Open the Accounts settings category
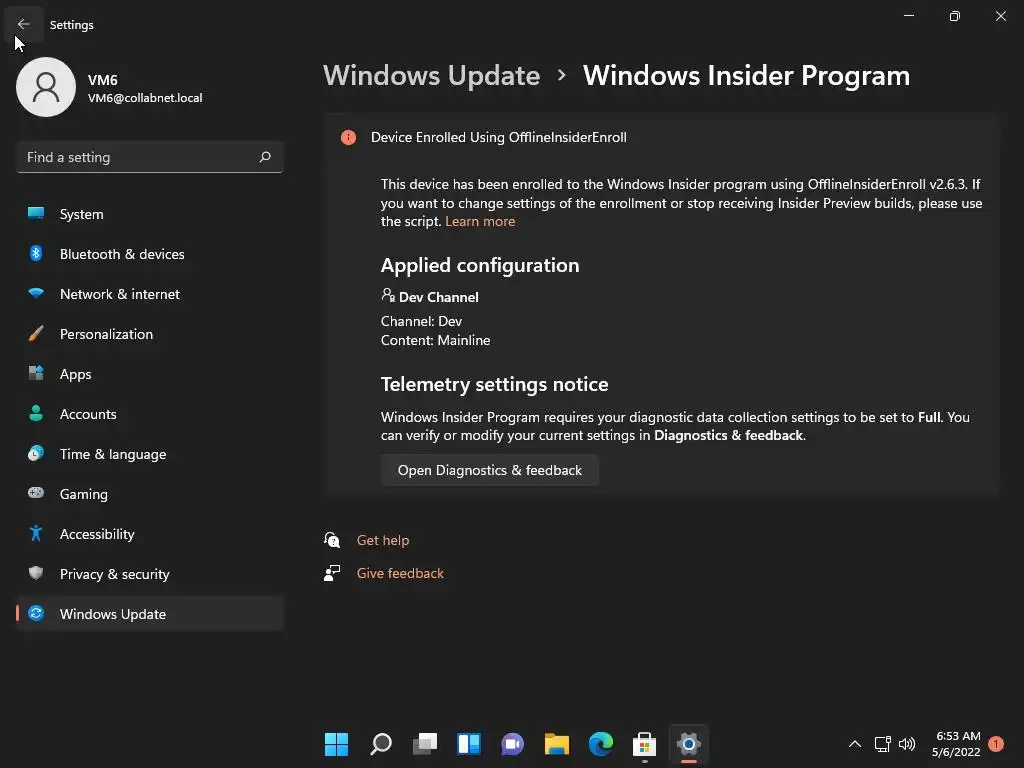Viewport: 1024px width, 768px height. click(150, 414)
